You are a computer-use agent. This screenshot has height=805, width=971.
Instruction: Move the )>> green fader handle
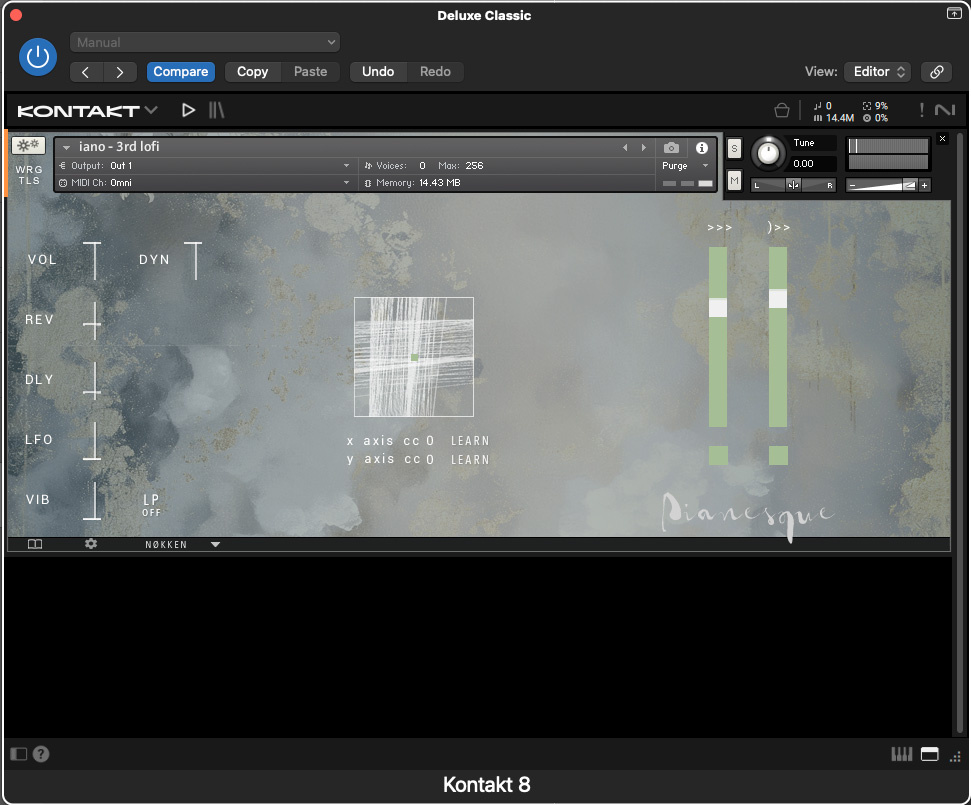[778, 298]
